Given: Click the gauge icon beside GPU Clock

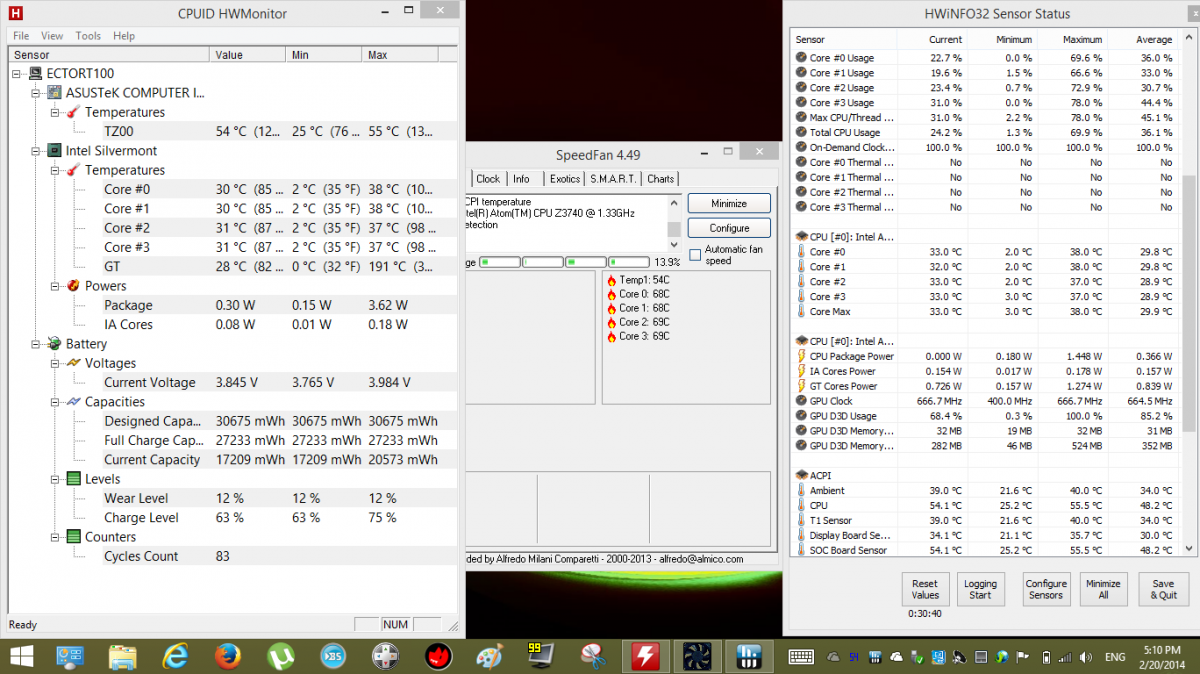Looking at the screenshot, I should point(801,401).
